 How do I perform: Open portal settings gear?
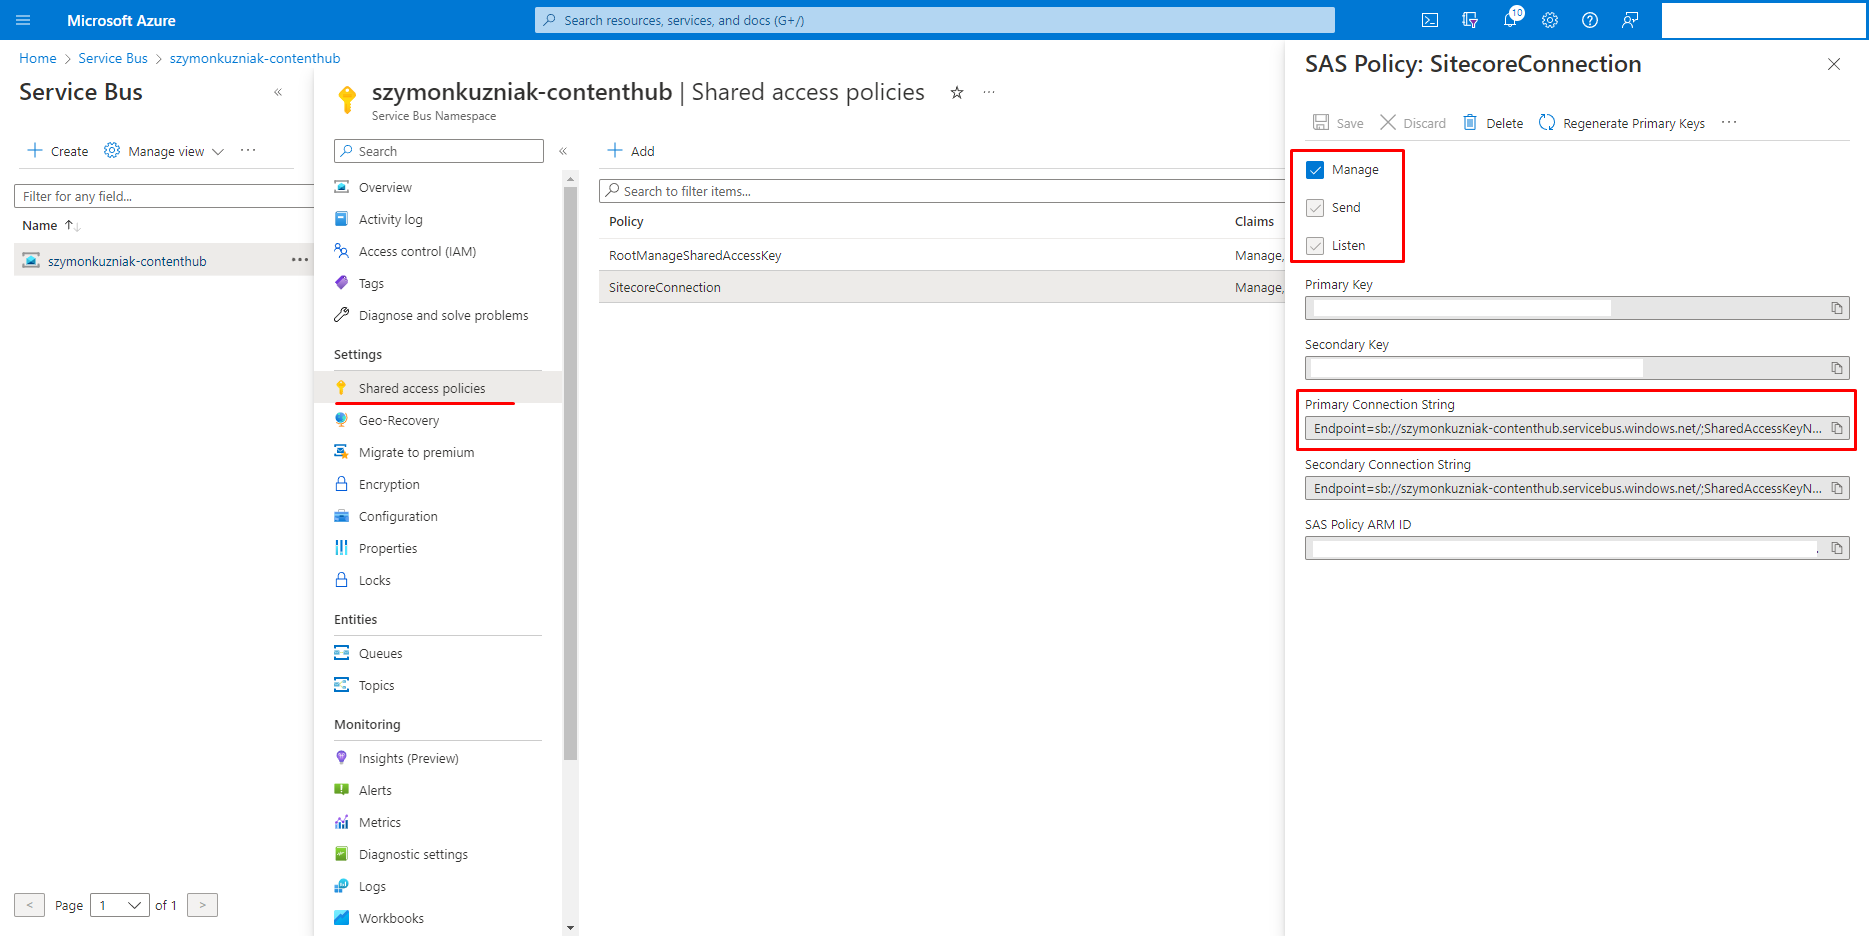click(x=1550, y=20)
